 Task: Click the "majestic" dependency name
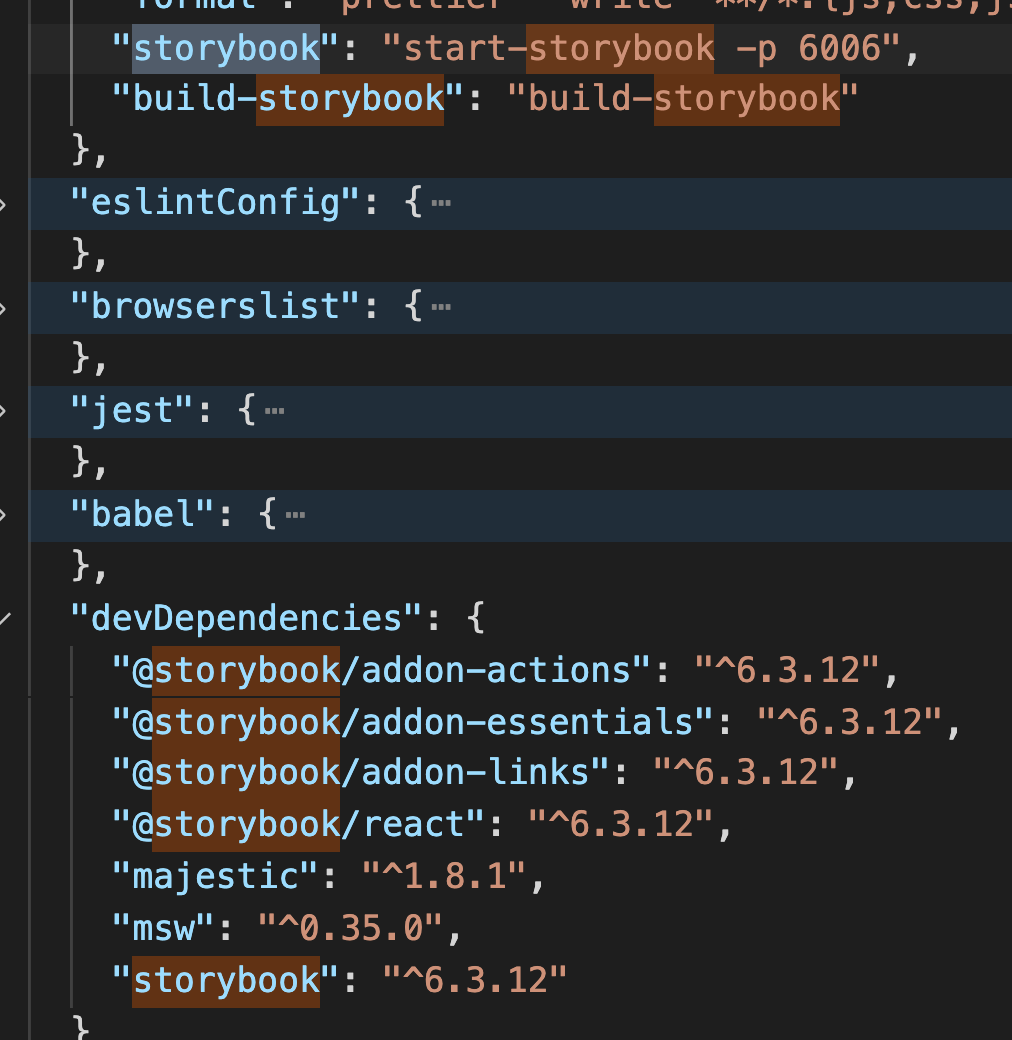pos(216,877)
